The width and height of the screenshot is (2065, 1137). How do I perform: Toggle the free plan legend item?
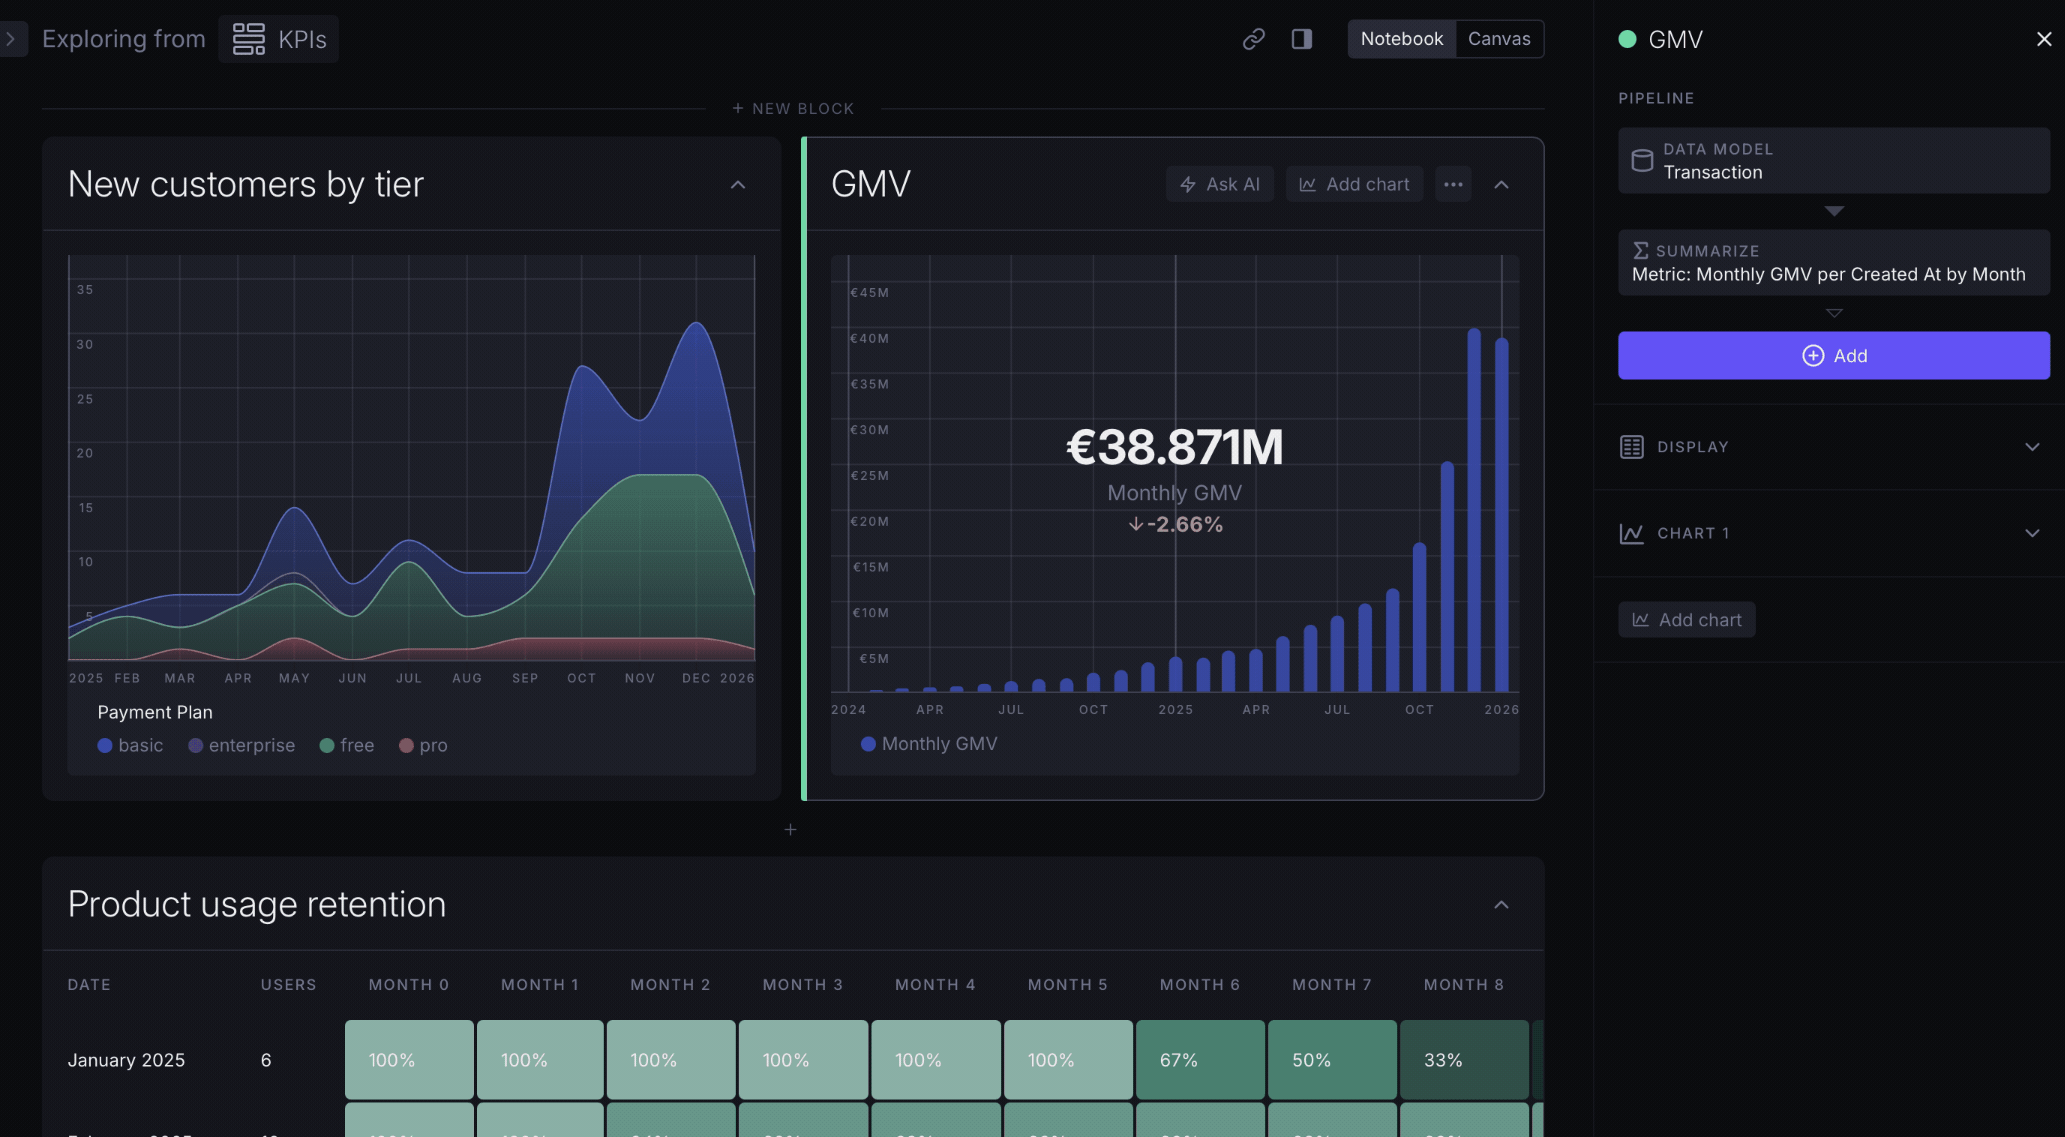(347, 745)
